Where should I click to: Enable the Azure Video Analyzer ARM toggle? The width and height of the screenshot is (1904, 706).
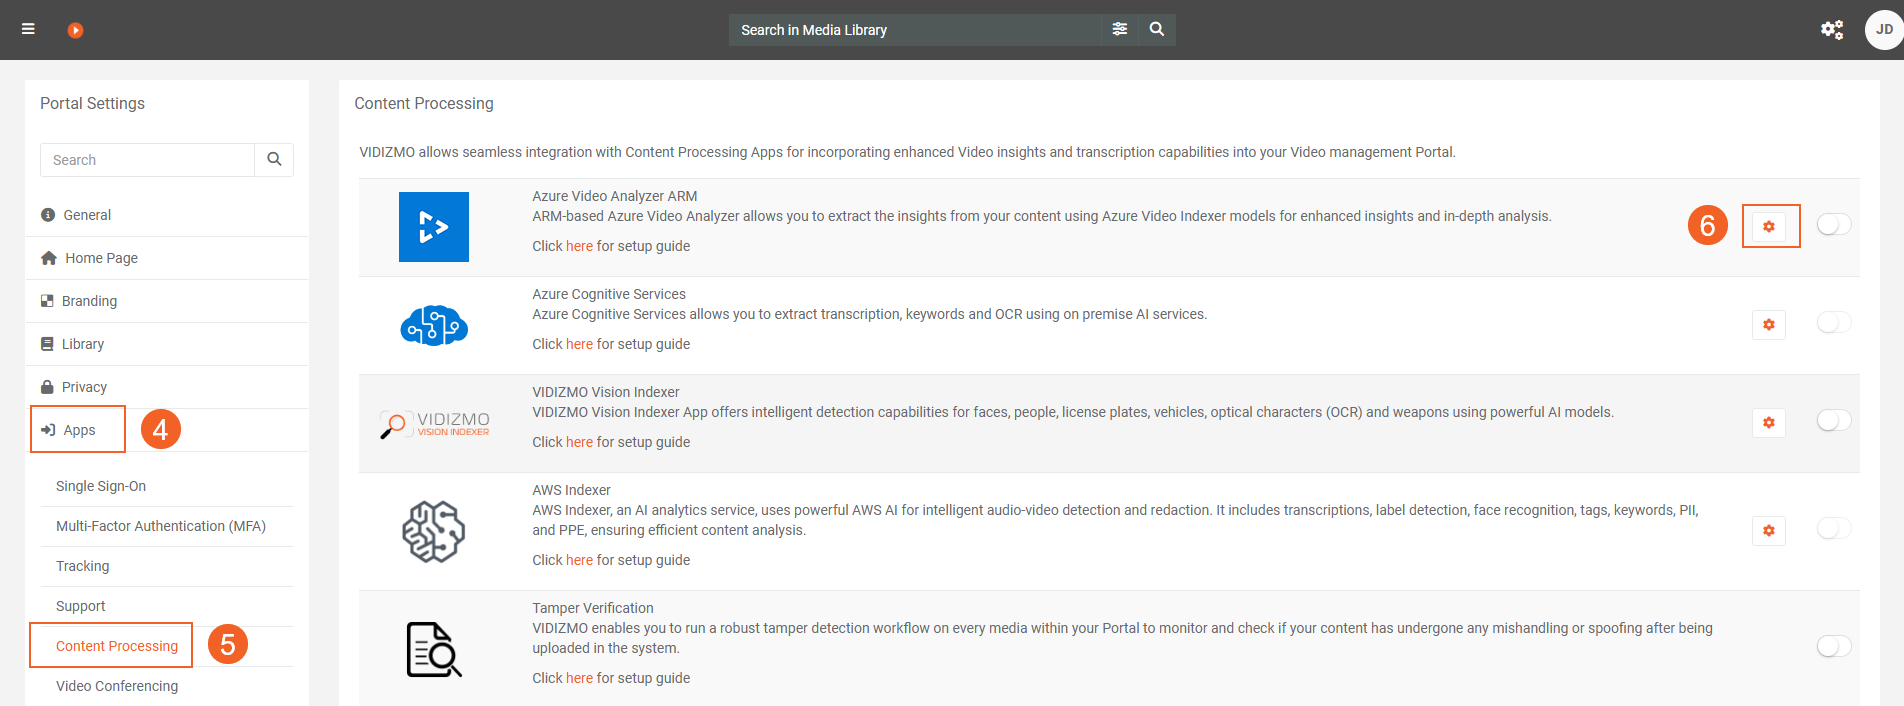1833,225
